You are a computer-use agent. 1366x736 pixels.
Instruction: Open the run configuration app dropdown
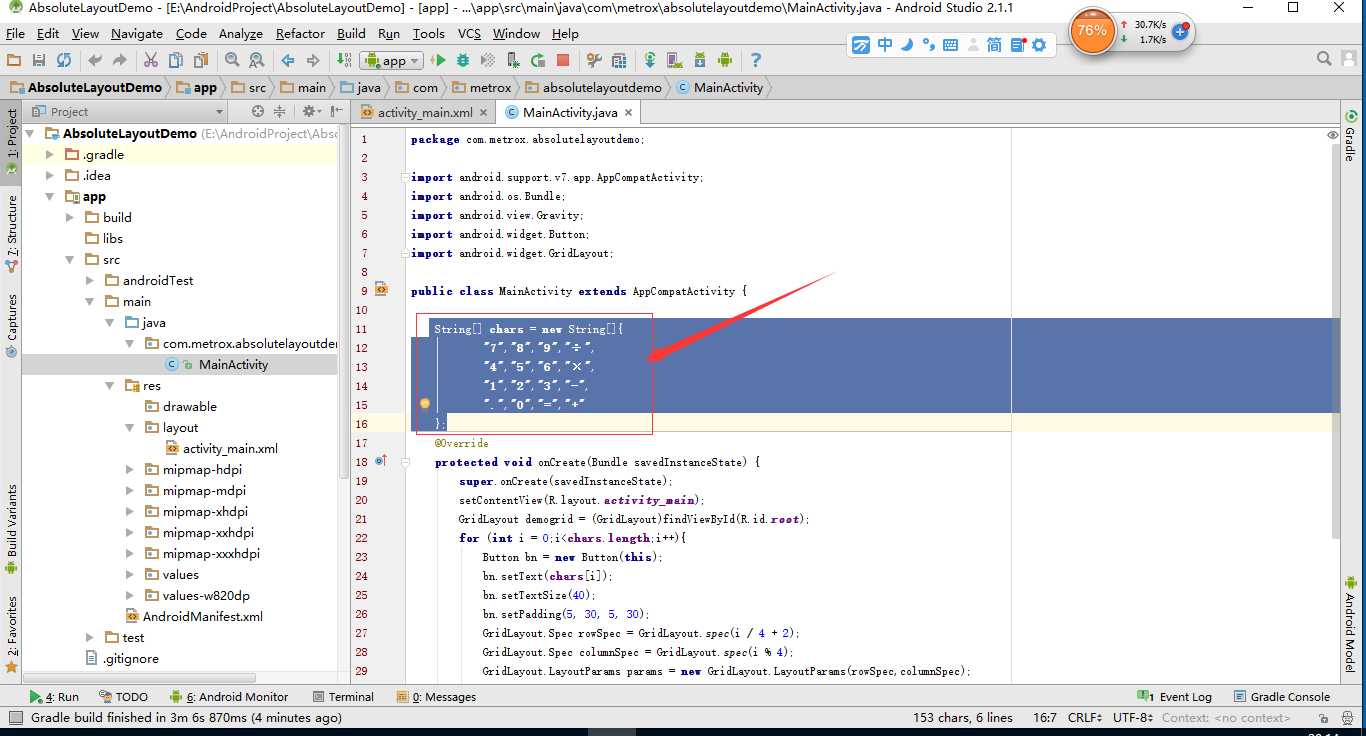(x=392, y=61)
